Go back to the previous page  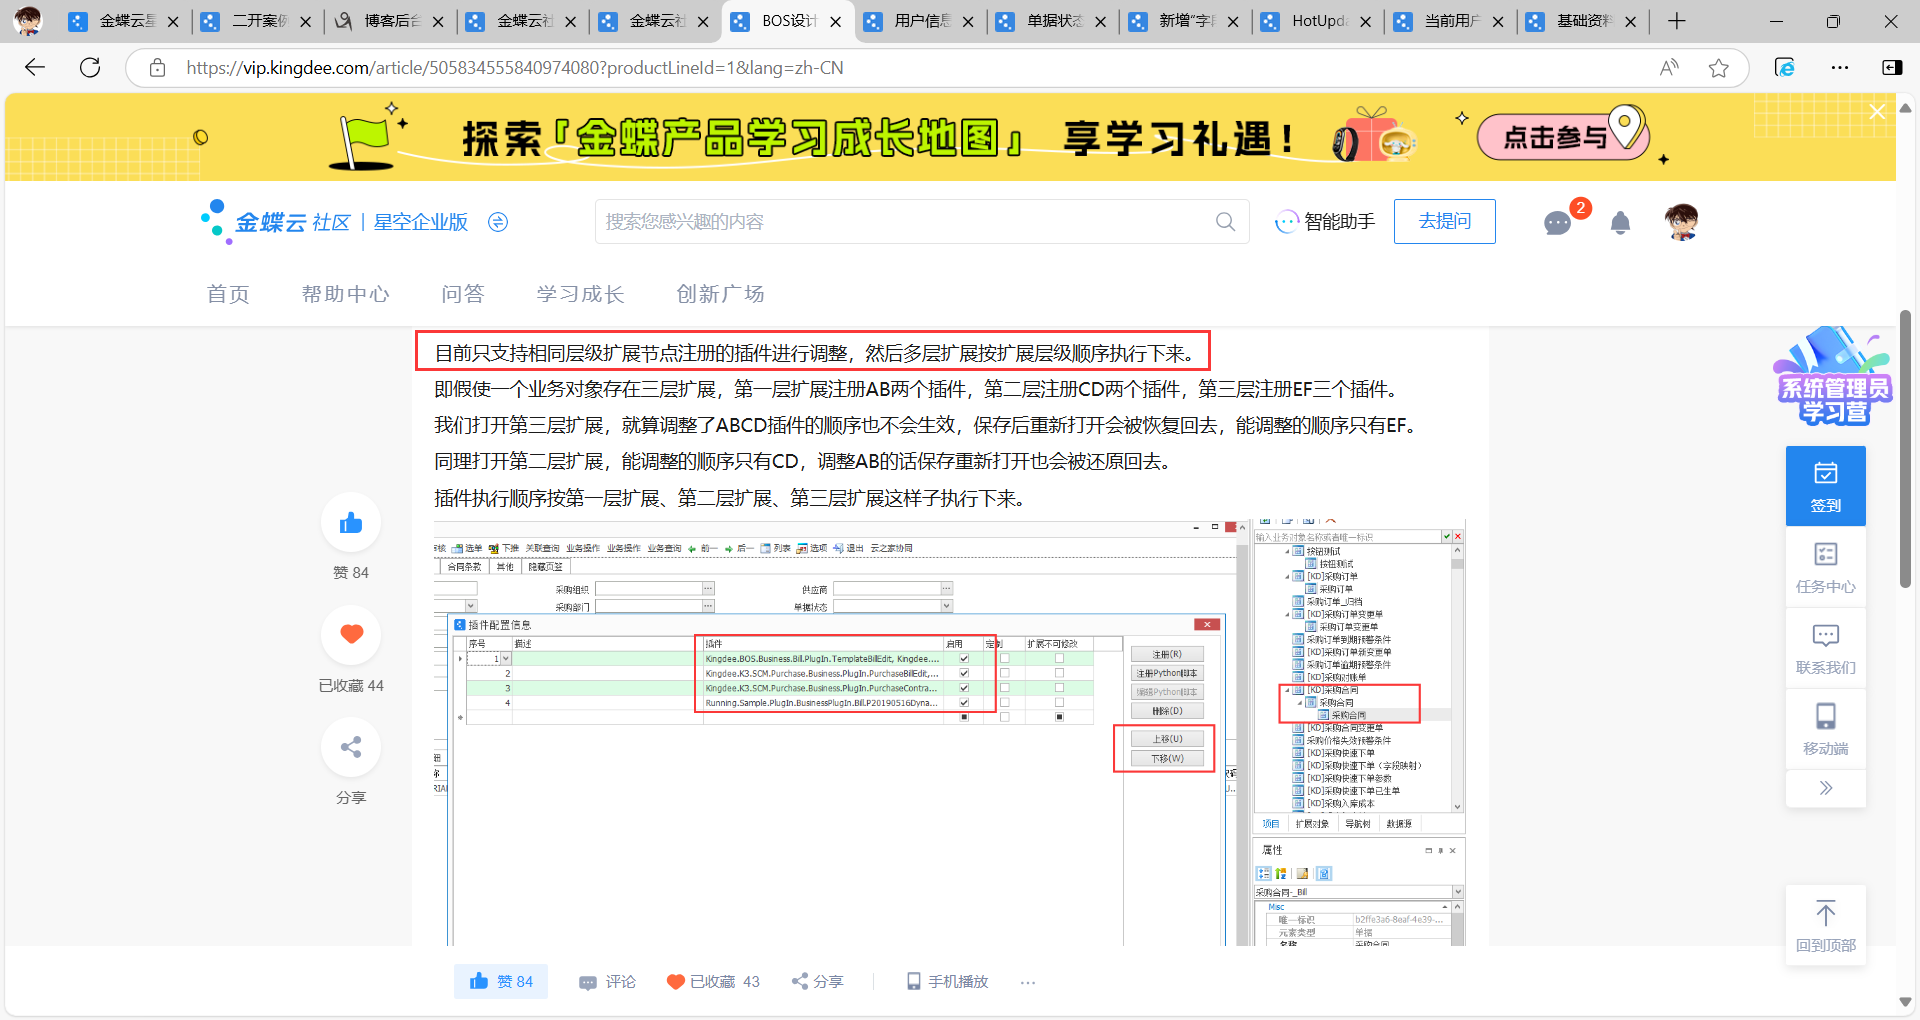tap(35, 67)
